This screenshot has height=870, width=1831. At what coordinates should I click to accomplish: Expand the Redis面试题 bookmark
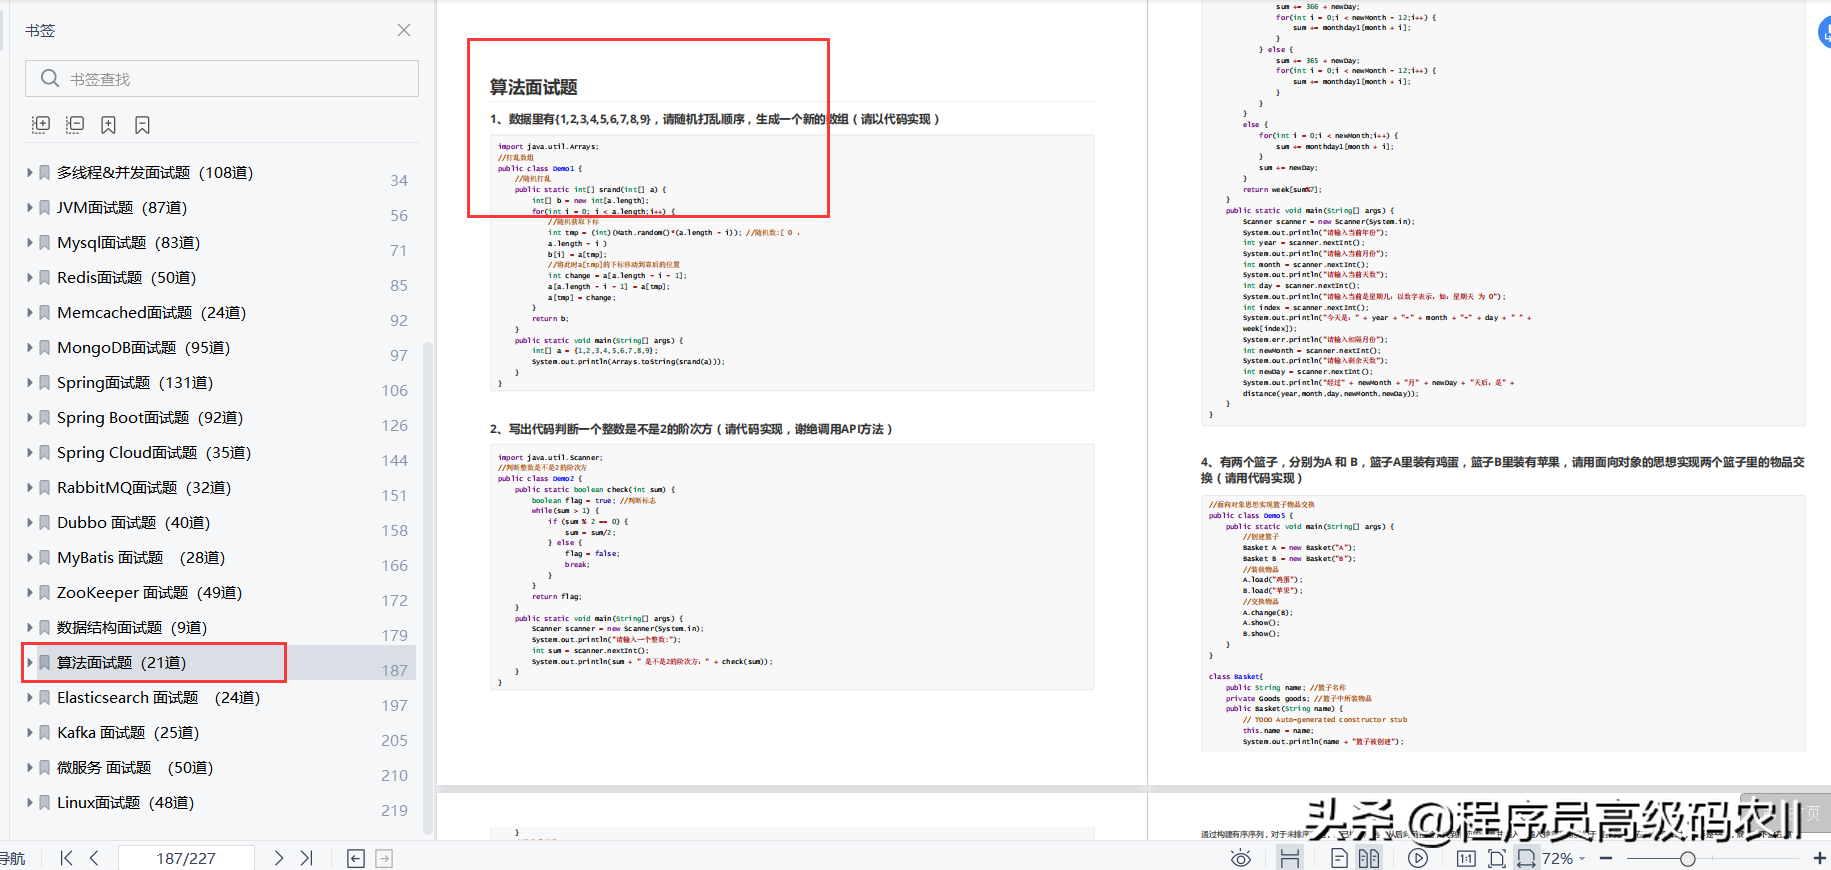pos(30,277)
